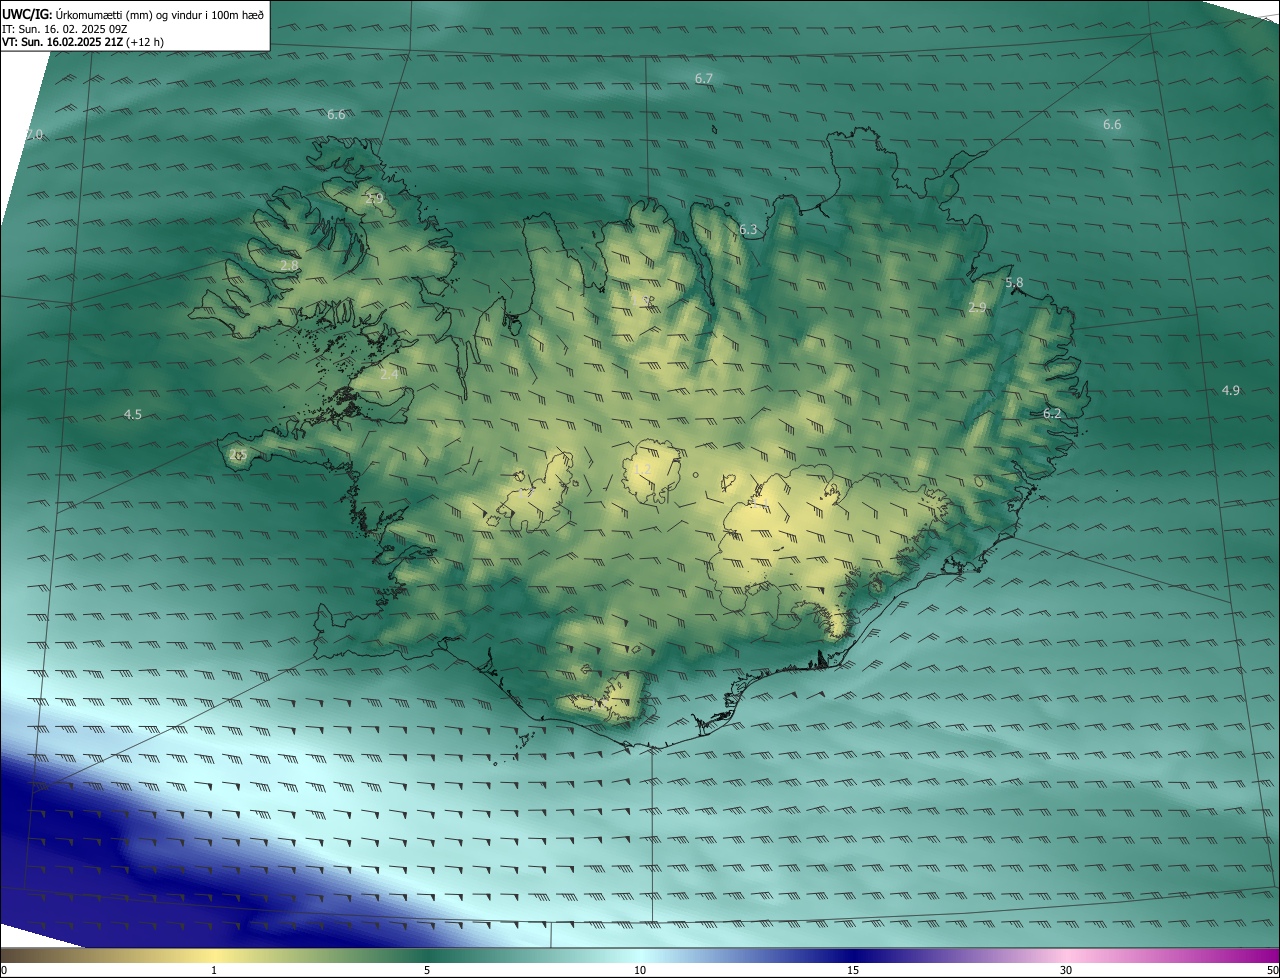This screenshot has height=978, width=1280.
Task: Click the 10 tick label on the color scale
Action: (x=640, y=970)
